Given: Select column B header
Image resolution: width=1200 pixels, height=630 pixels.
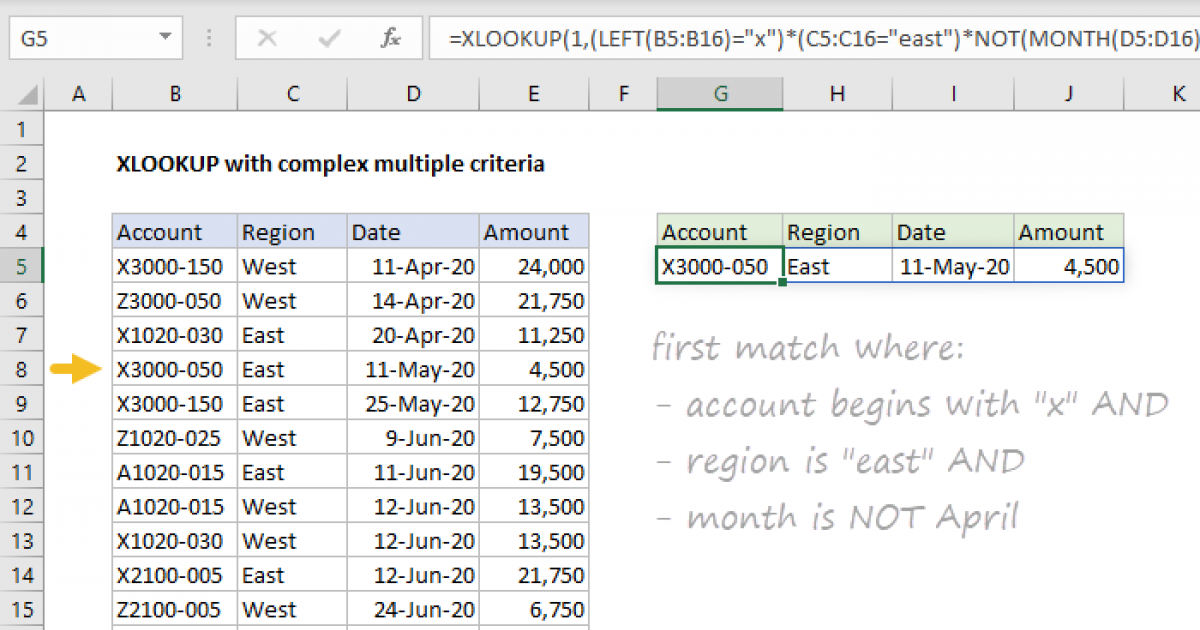Looking at the screenshot, I should tap(175, 94).
